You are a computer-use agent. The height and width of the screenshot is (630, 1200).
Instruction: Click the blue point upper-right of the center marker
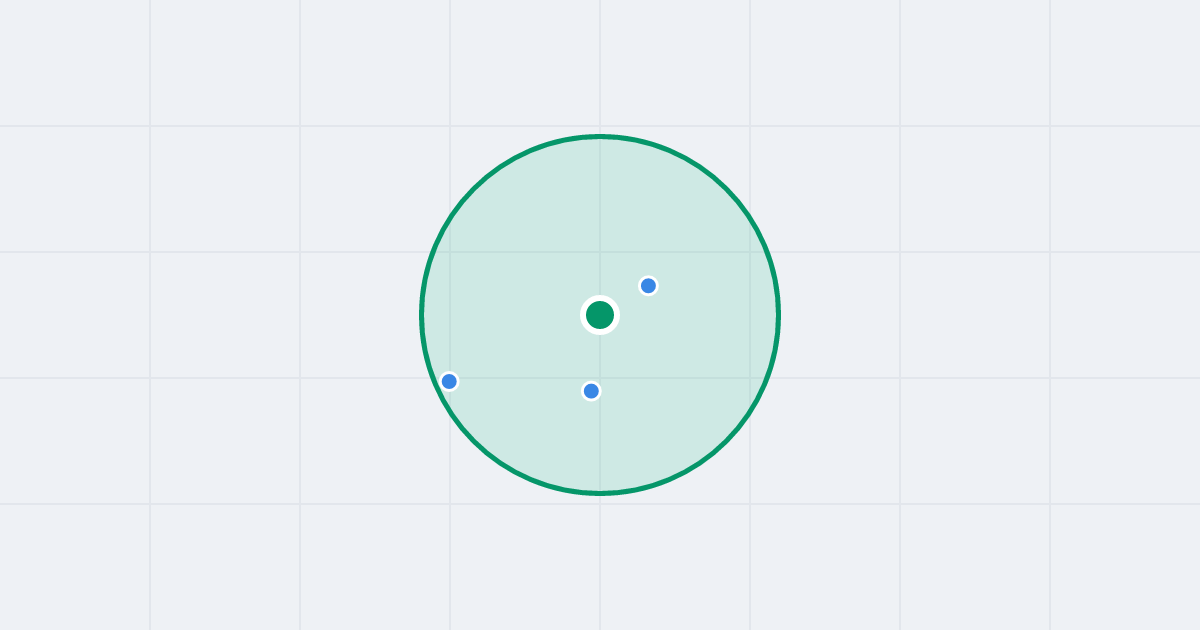coord(648,286)
